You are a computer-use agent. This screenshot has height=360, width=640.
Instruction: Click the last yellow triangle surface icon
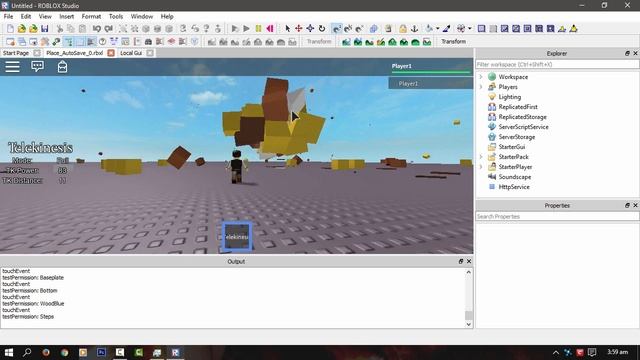(573, 29)
